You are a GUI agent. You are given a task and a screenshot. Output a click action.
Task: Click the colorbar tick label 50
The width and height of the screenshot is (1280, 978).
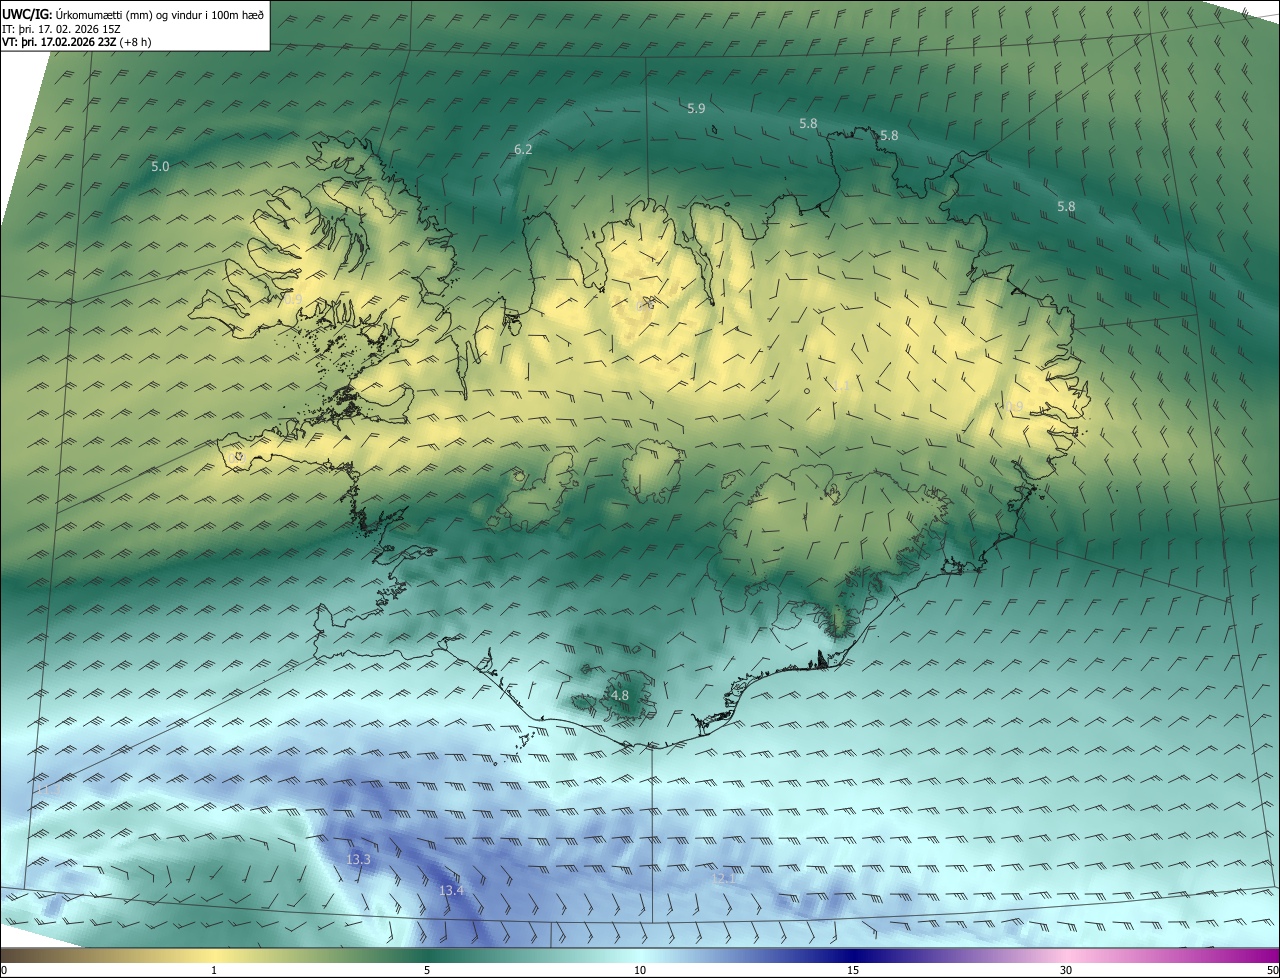[1272, 970]
